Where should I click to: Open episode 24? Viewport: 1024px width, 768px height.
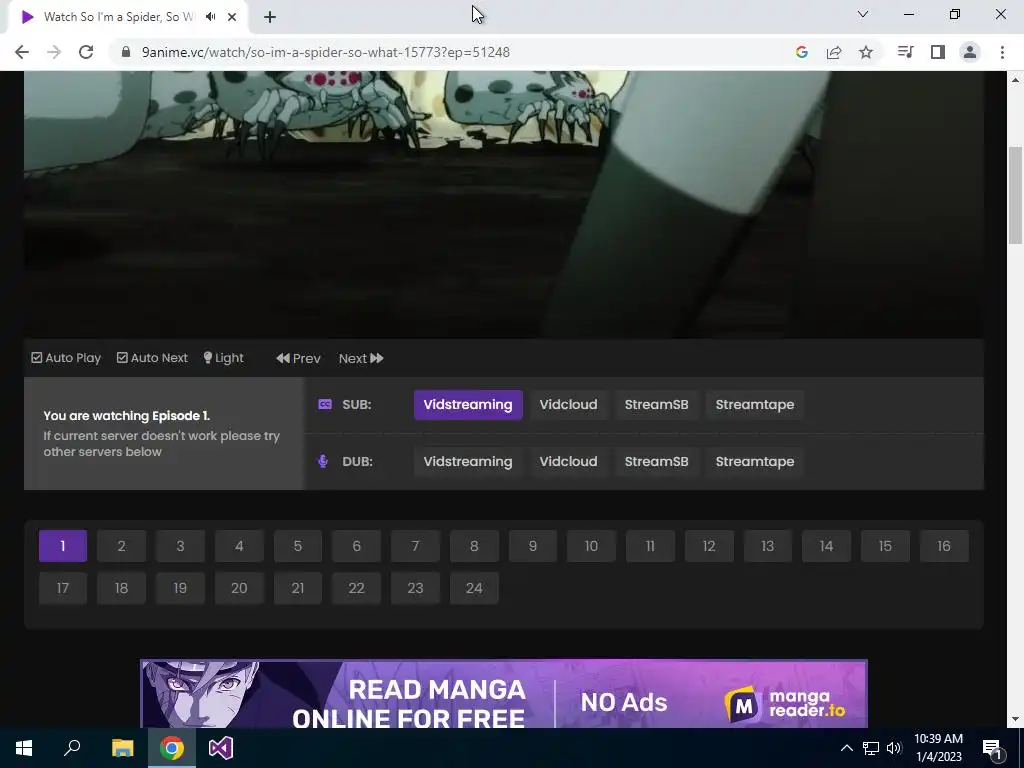[x=474, y=588]
